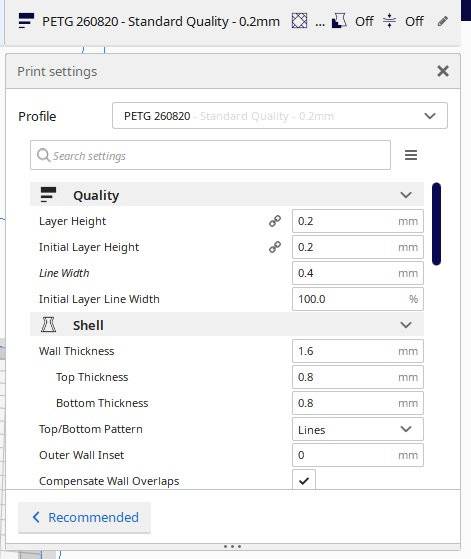471x559 pixels.
Task: Toggle Compensate Wall Overlaps checkbox
Action: coord(304,480)
